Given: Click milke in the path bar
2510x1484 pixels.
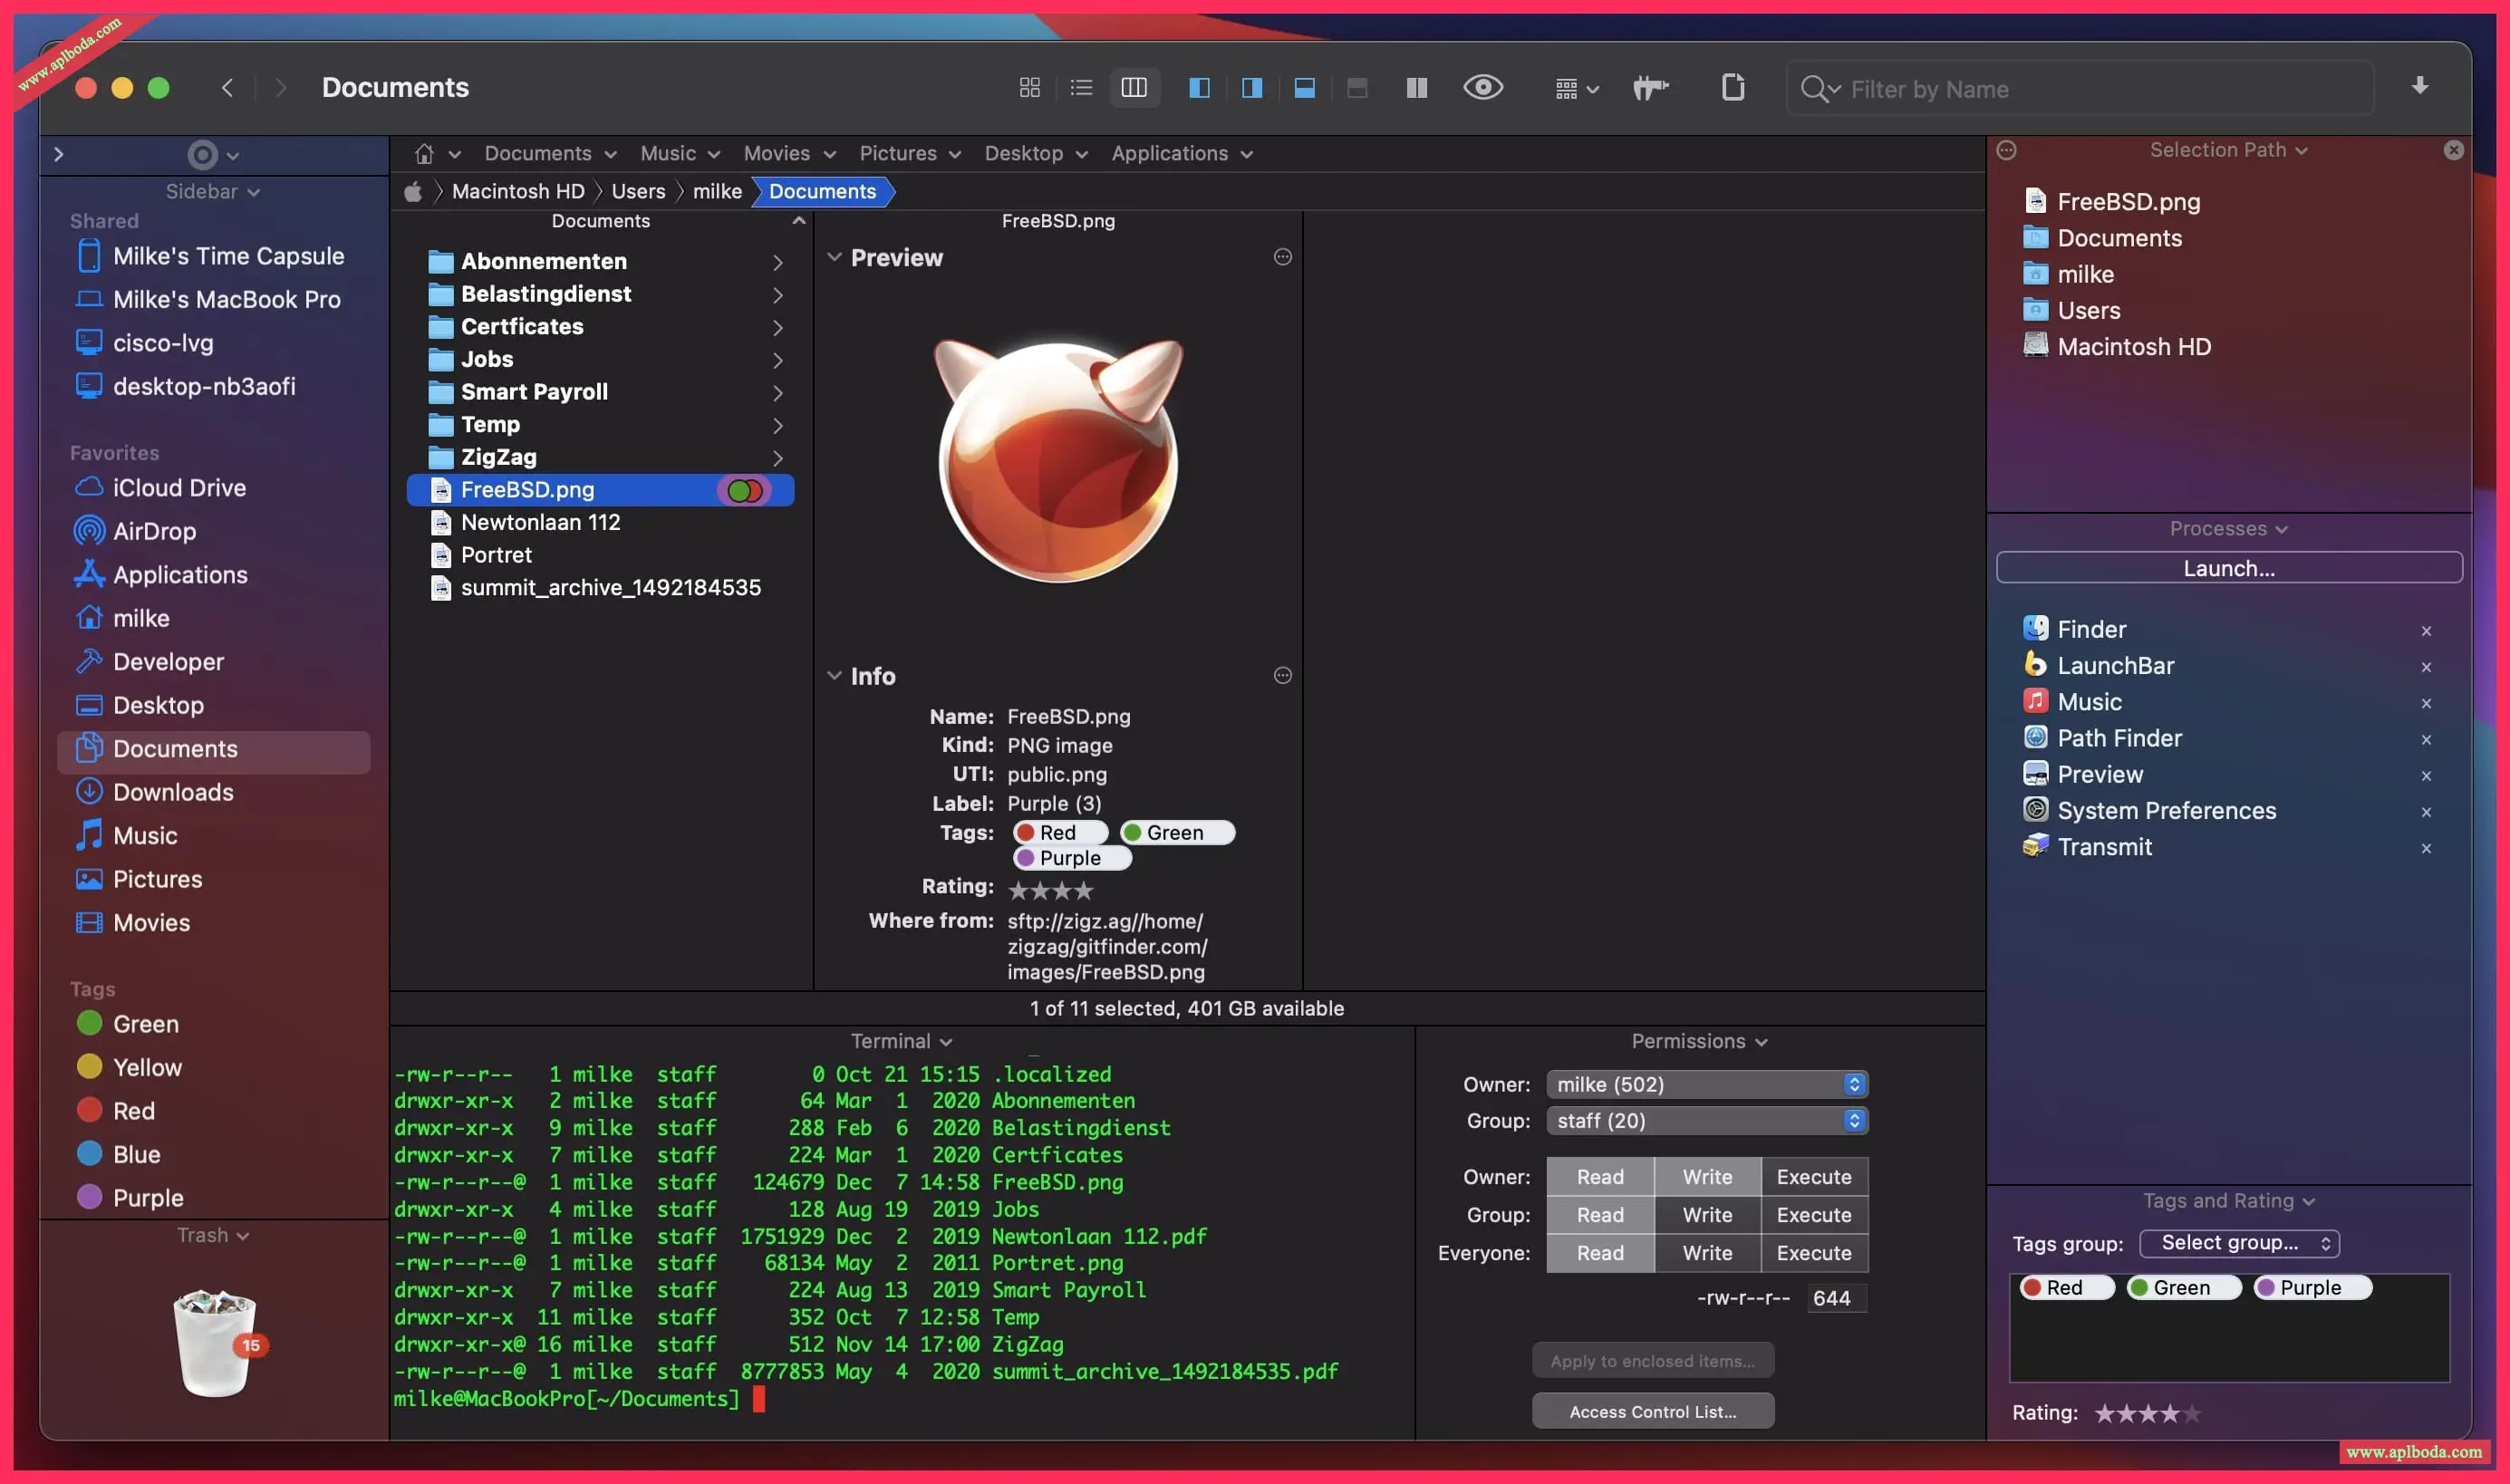Looking at the screenshot, I should click(717, 192).
